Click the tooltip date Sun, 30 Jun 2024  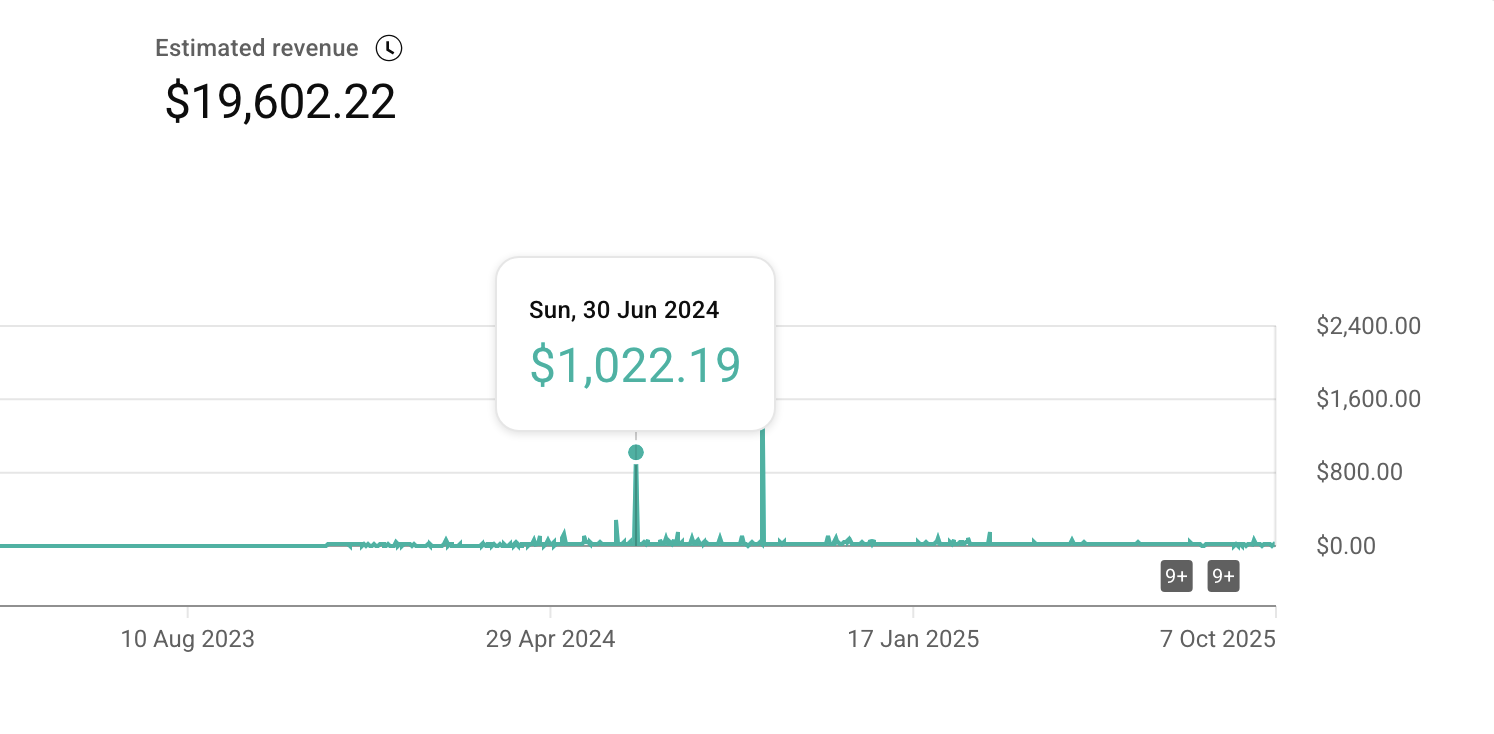624,310
